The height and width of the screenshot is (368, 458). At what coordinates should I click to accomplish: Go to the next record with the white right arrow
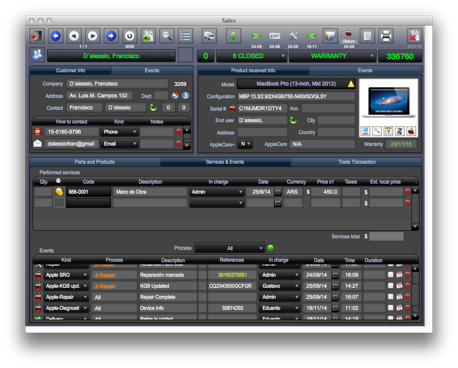92,36
